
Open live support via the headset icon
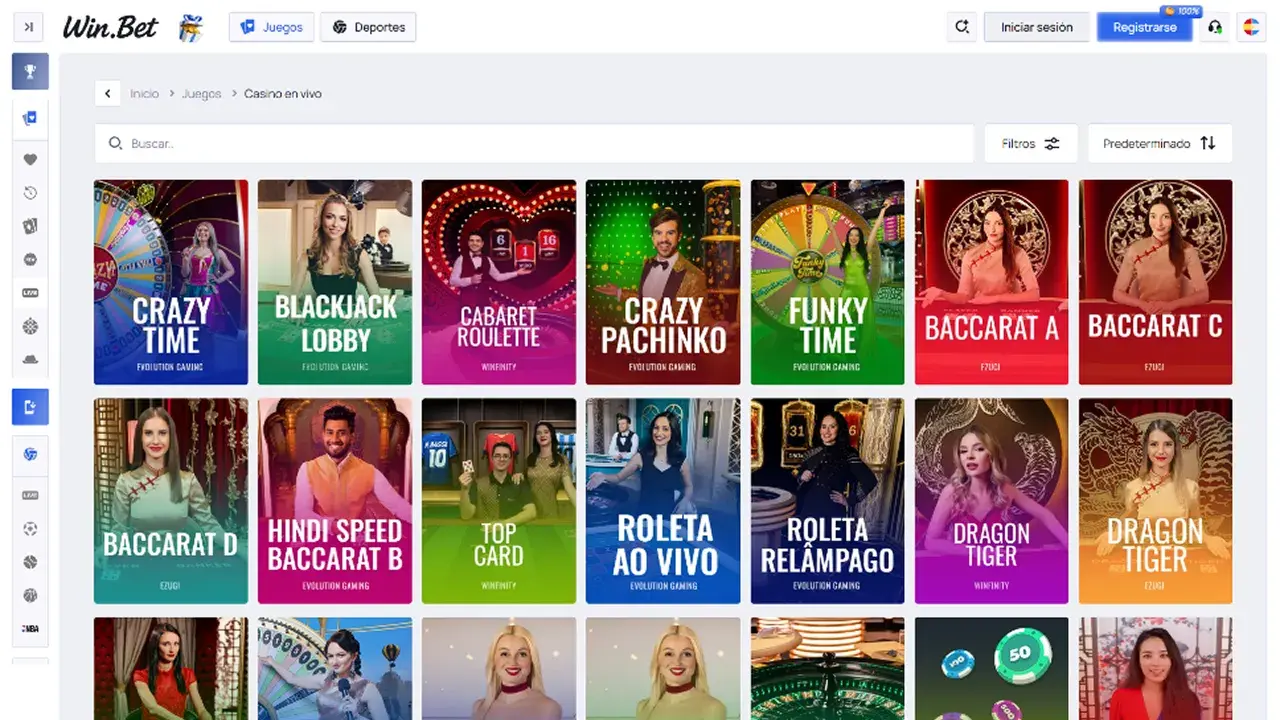[x=1215, y=28]
